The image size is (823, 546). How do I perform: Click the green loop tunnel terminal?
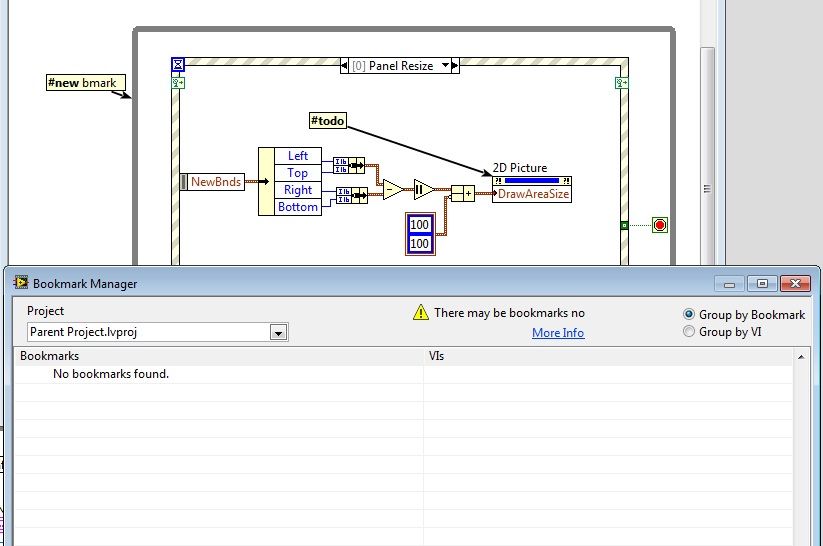click(x=624, y=225)
